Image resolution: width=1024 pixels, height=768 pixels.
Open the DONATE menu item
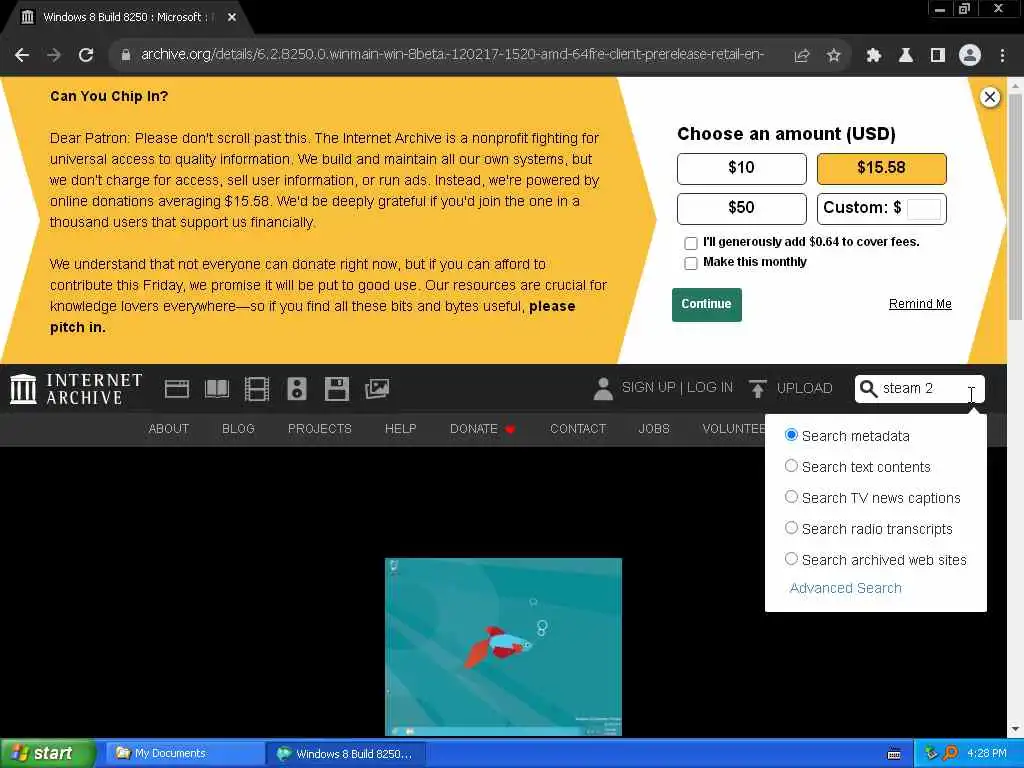(483, 429)
